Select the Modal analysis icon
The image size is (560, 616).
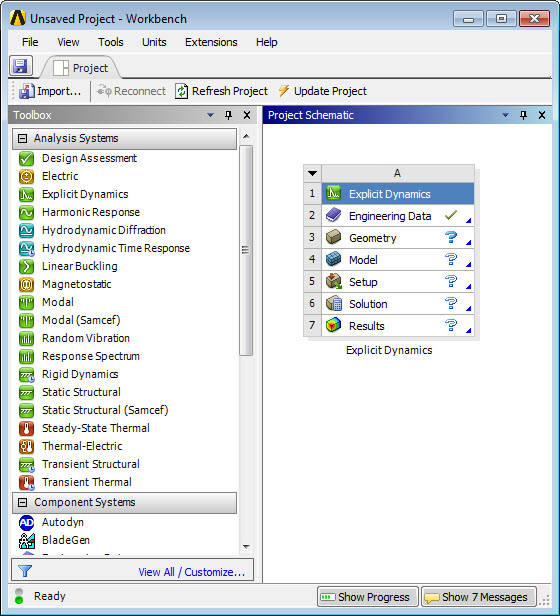pyautogui.click(x=26, y=302)
